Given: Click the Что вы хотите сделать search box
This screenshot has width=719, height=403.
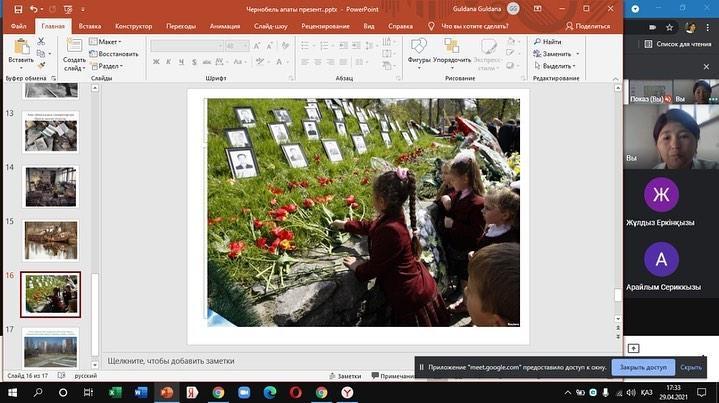Looking at the screenshot, I should [485, 26].
